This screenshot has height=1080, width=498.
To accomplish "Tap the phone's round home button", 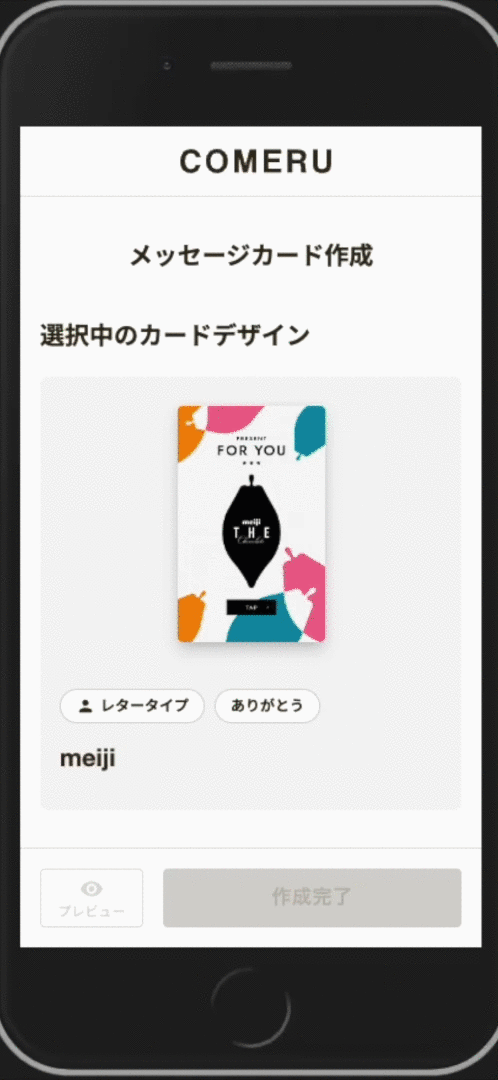I will pyautogui.click(x=250, y=1009).
